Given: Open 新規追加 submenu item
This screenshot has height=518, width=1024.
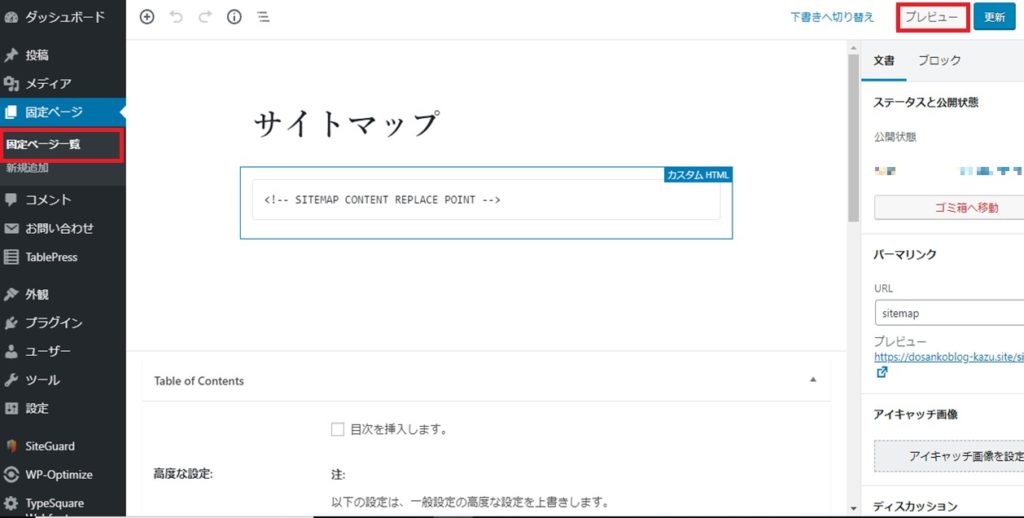Looking at the screenshot, I should point(27,168).
